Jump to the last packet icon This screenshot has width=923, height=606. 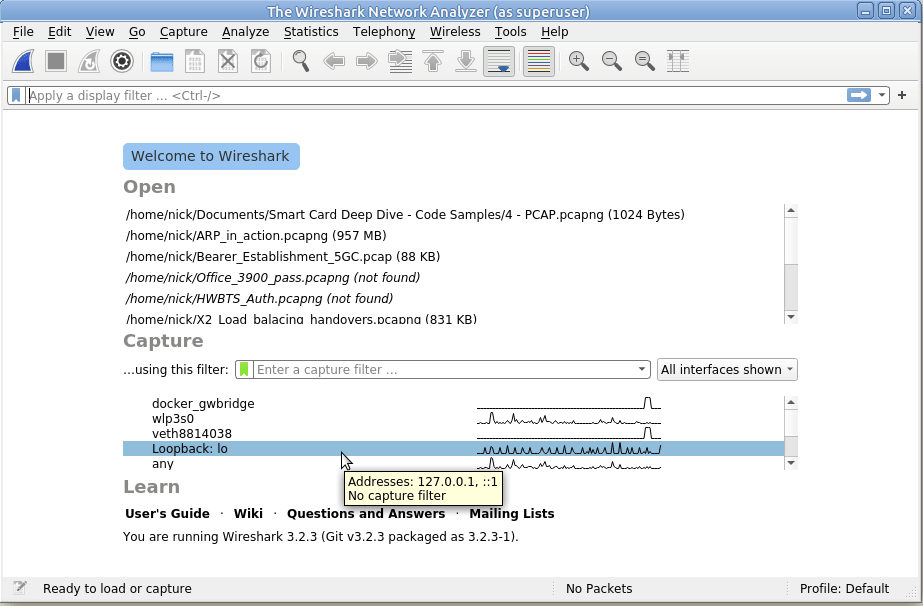pos(466,61)
